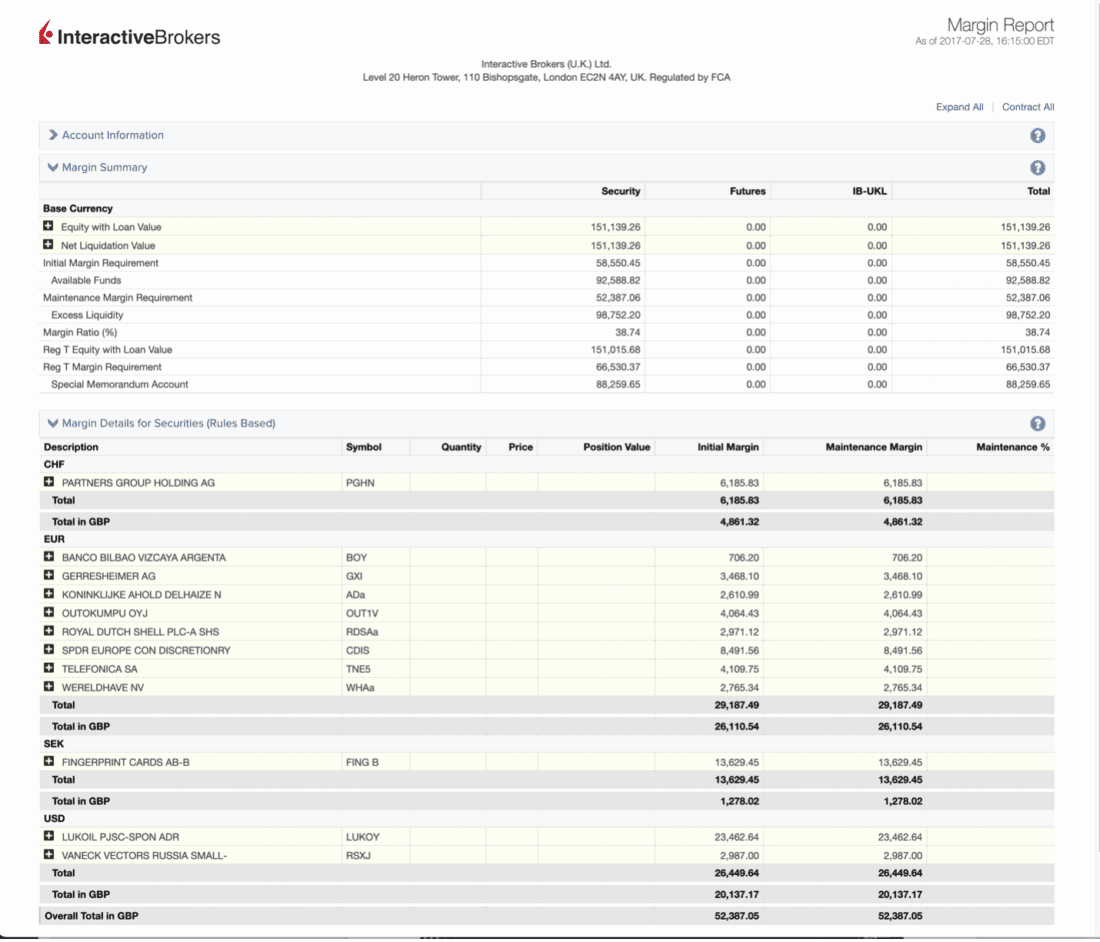Expand TELEFONICA SA row
1100x942 pixels.
(48, 668)
